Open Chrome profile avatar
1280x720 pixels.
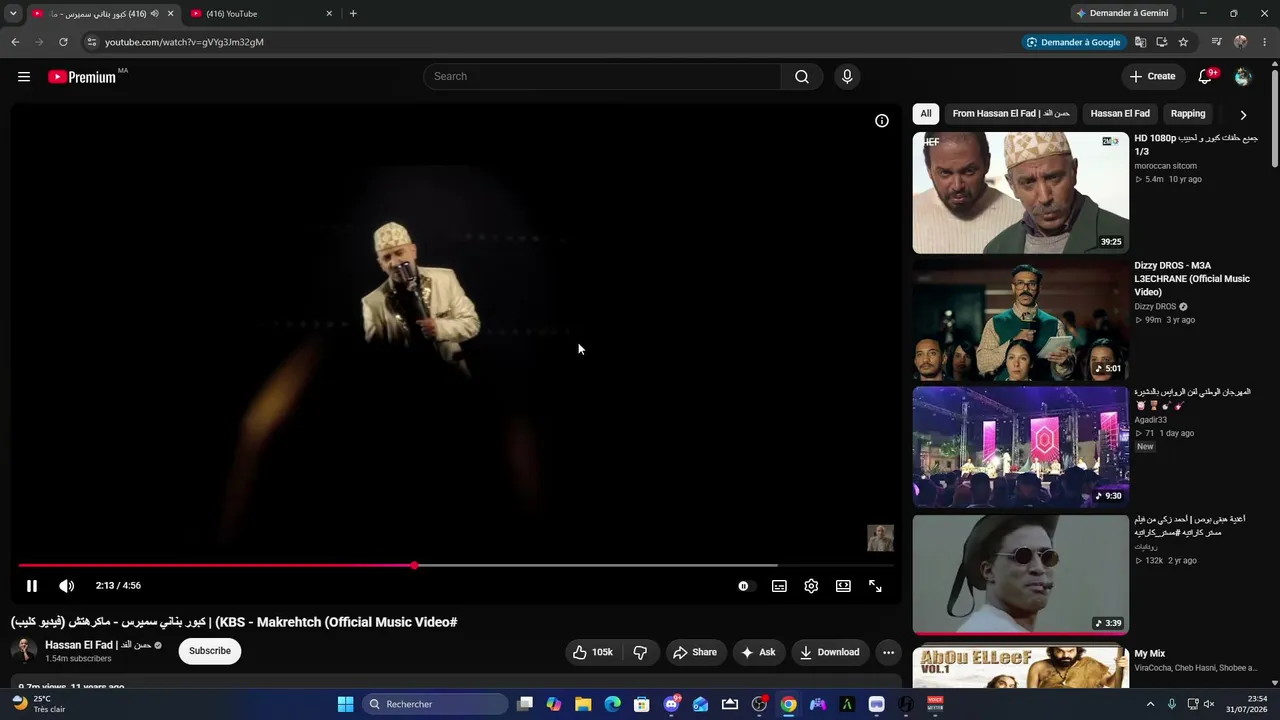1241,42
